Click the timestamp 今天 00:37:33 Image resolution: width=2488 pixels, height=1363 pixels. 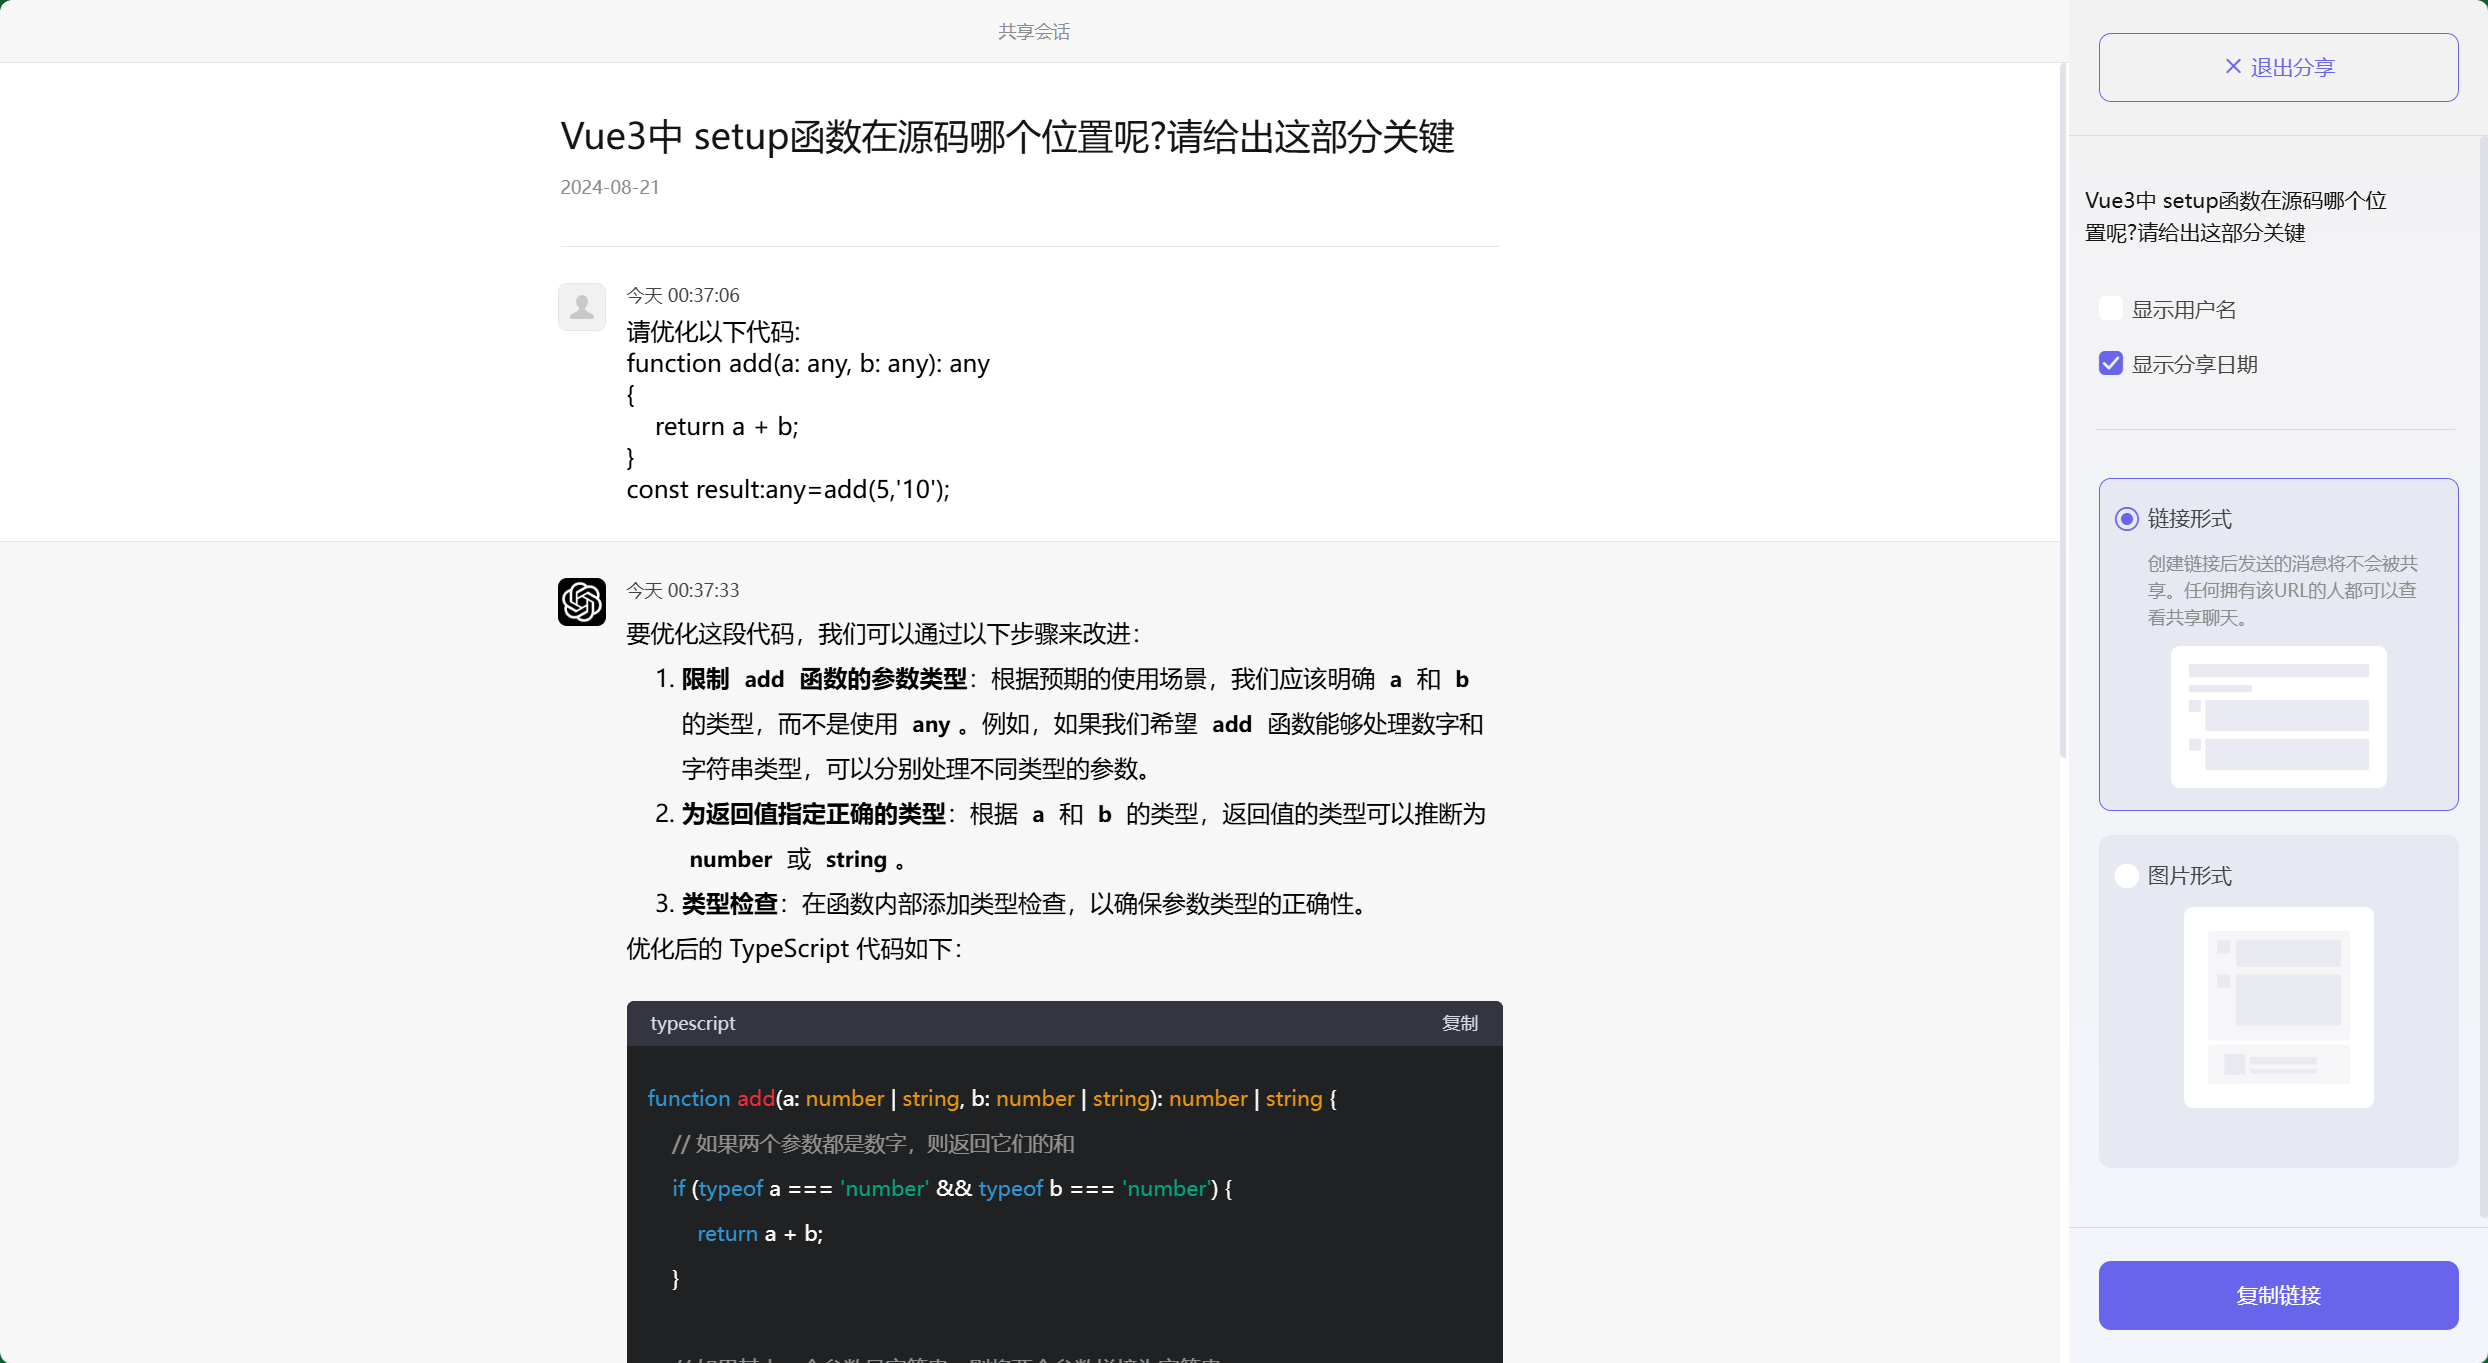[682, 590]
